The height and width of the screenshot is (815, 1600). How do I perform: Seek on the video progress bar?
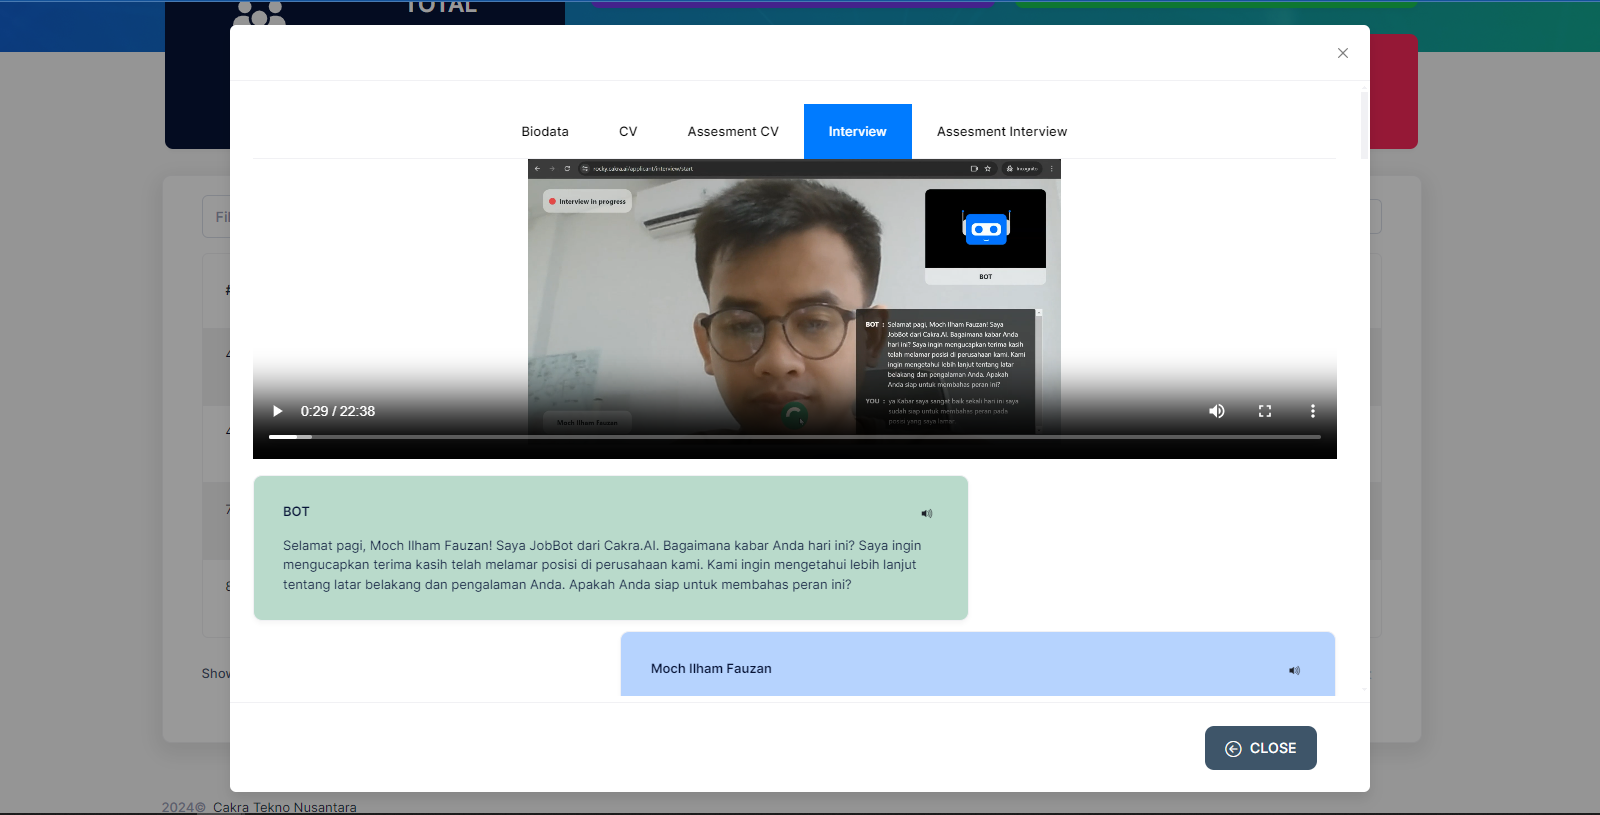coord(795,437)
